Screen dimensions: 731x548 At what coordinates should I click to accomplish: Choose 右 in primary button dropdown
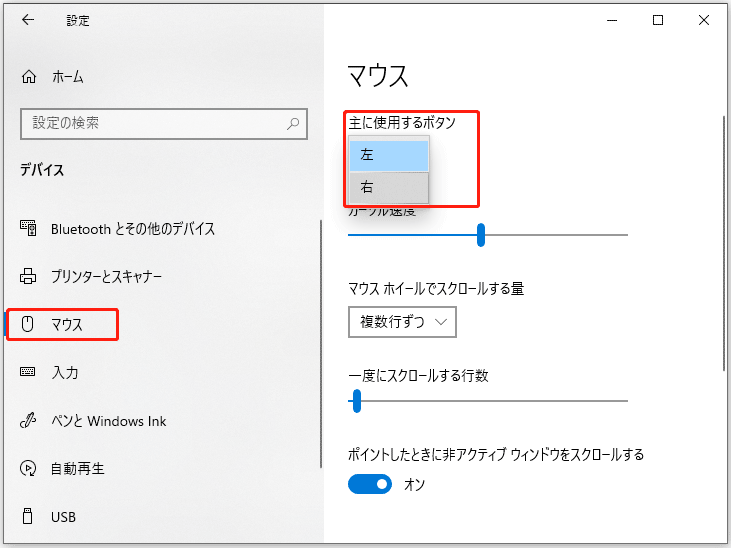389,187
